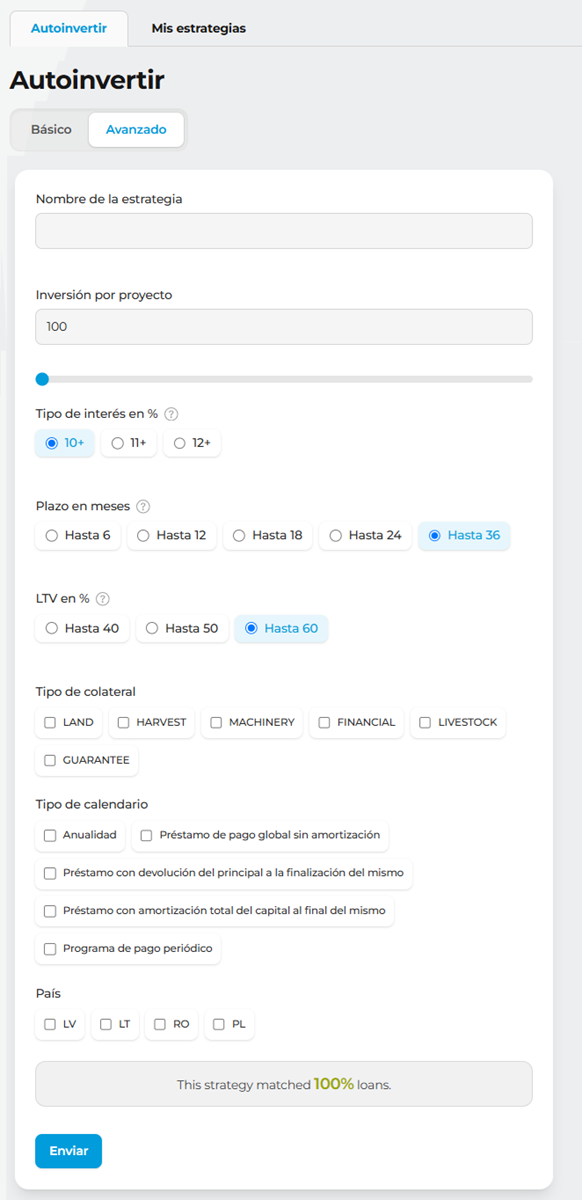This screenshot has width=582, height=1200.
Task: Open the interest rate help icon
Action: [x=171, y=414]
